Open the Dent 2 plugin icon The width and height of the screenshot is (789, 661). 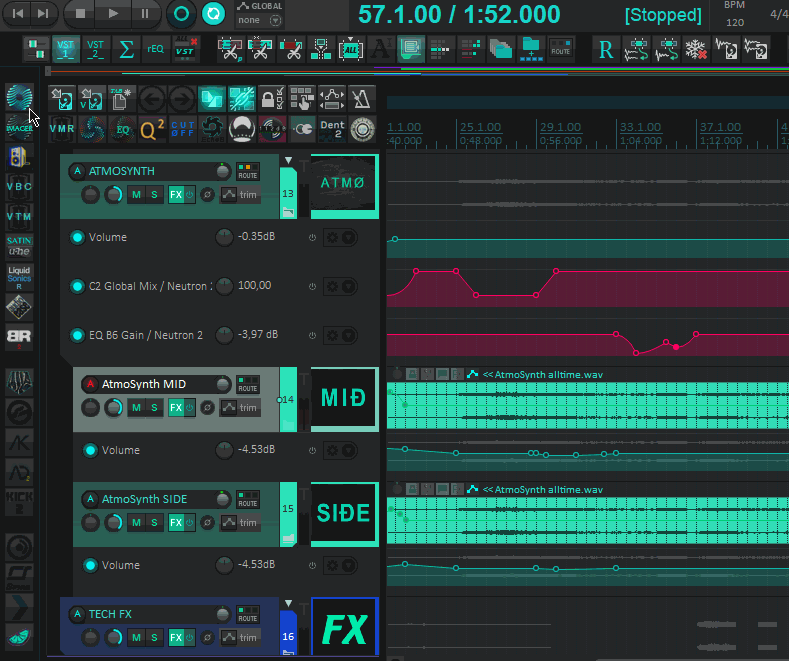pos(333,128)
